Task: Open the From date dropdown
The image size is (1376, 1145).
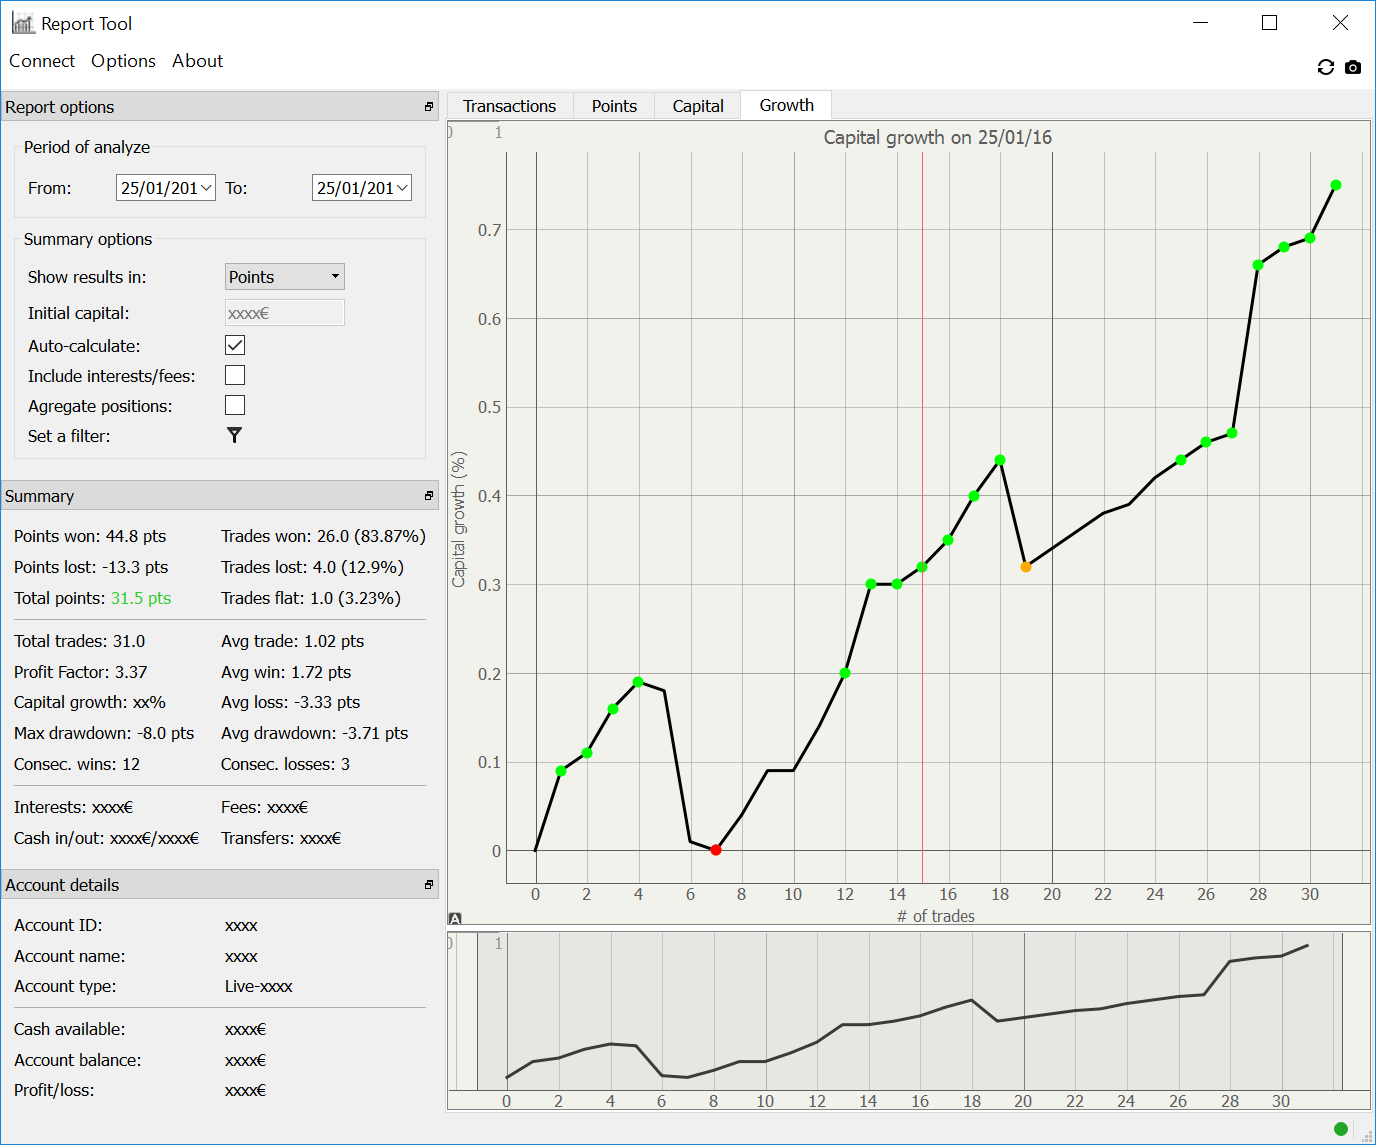Action: tap(206, 188)
